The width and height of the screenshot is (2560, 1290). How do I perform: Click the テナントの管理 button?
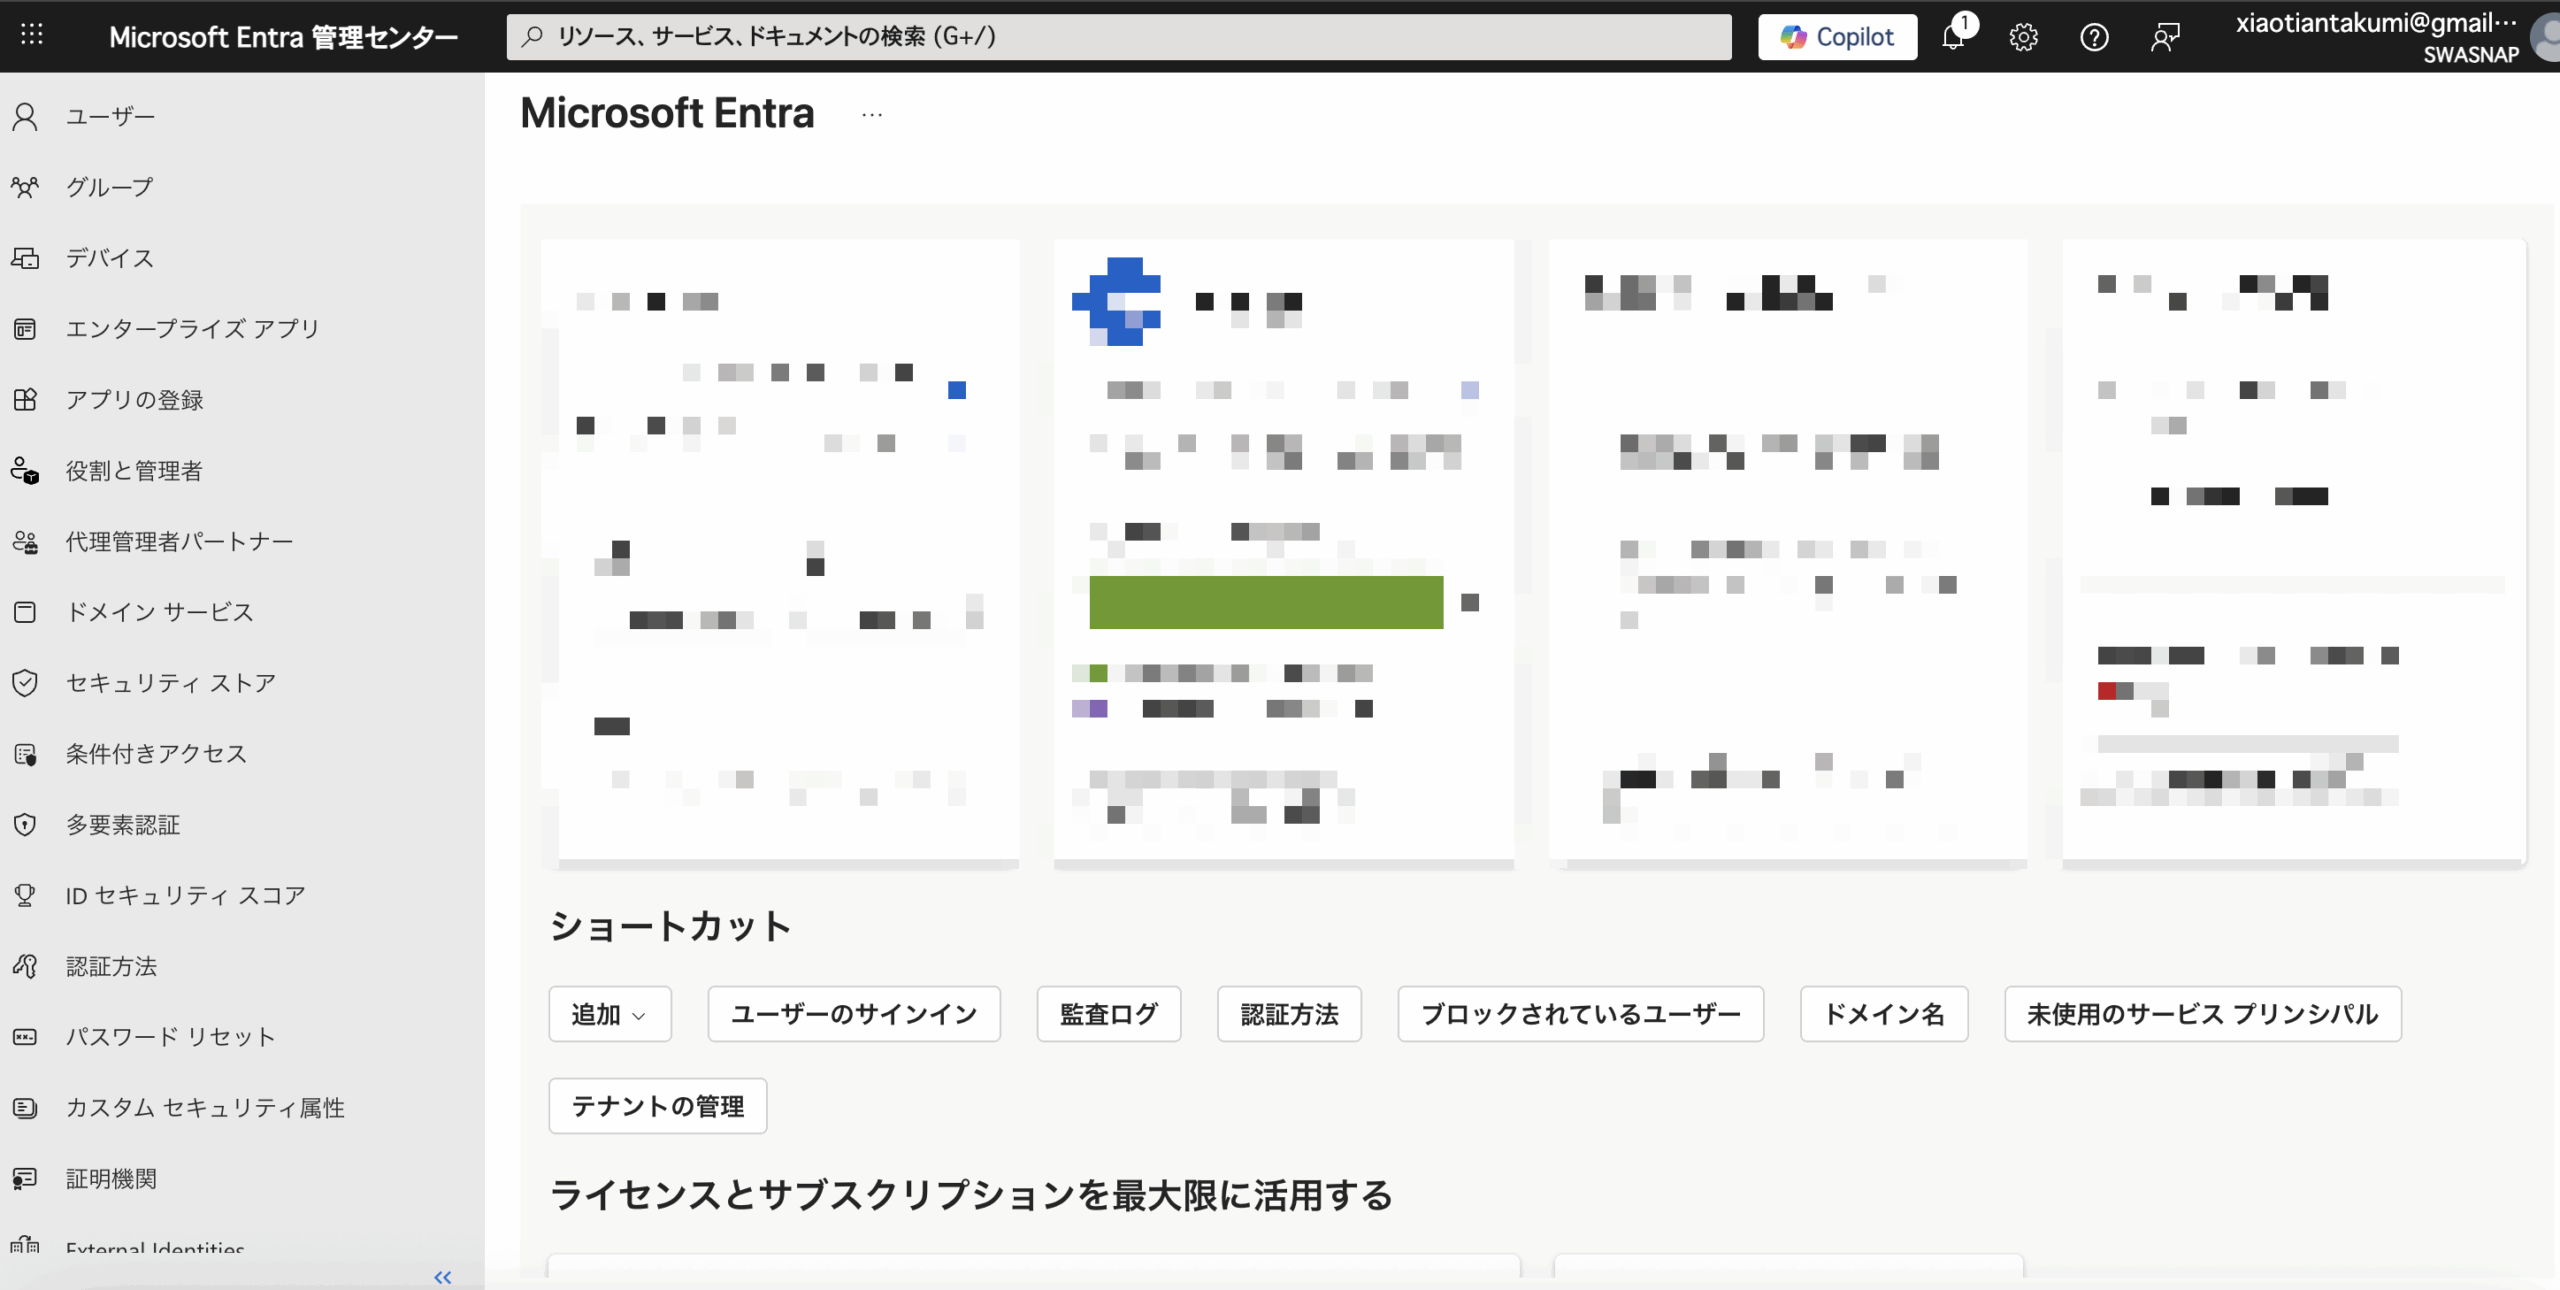(x=657, y=1106)
